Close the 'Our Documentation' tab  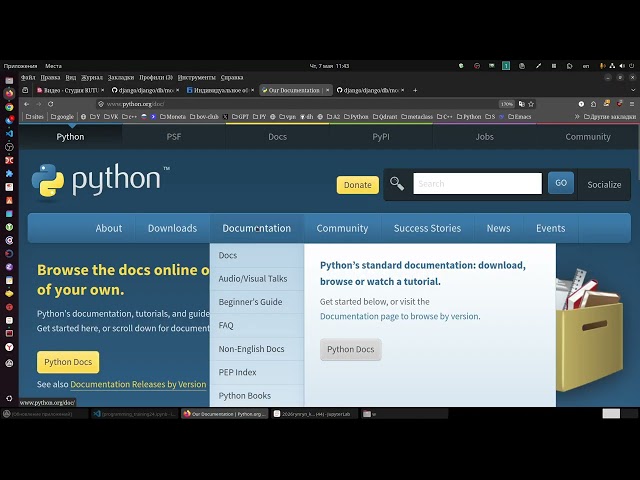click(x=327, y=90)
